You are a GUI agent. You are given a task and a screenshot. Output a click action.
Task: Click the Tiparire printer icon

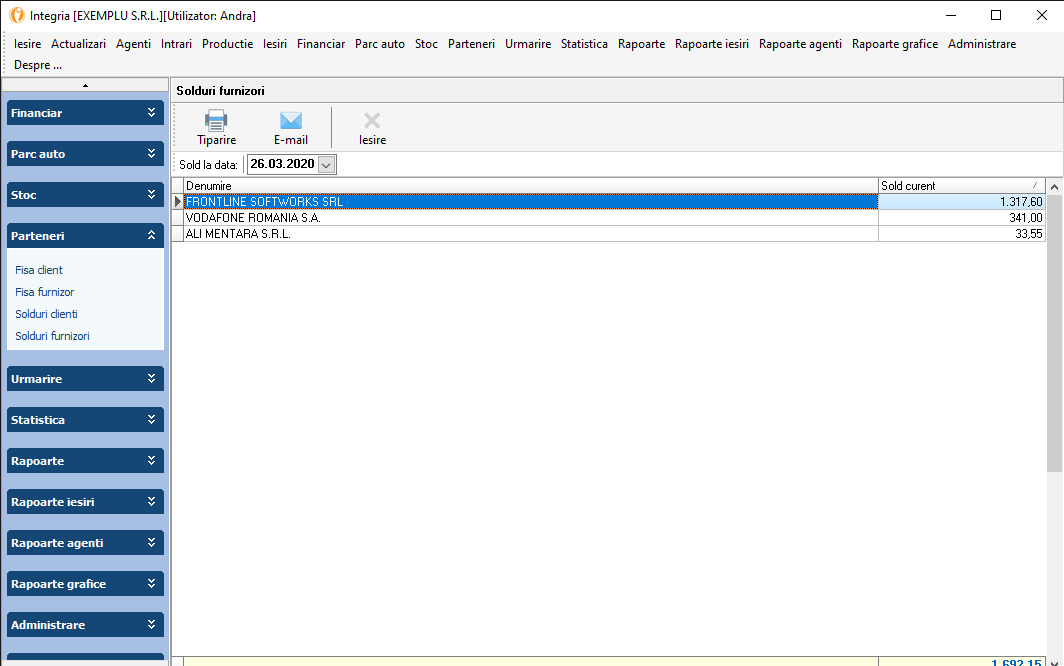pyautogui.click(x=216, y=121)
